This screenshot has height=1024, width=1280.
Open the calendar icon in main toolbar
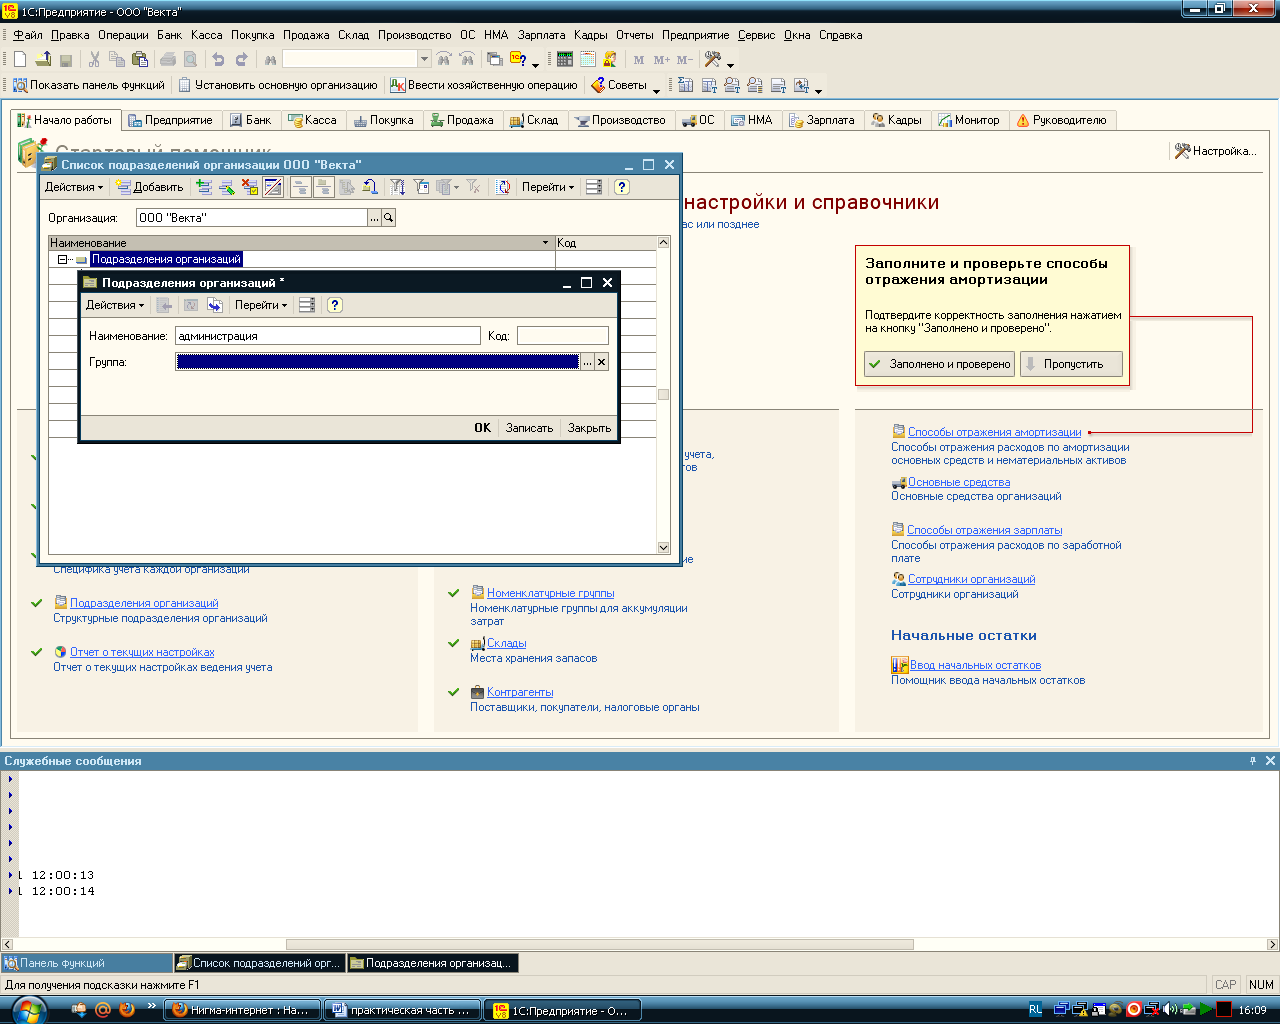point(588,60)
